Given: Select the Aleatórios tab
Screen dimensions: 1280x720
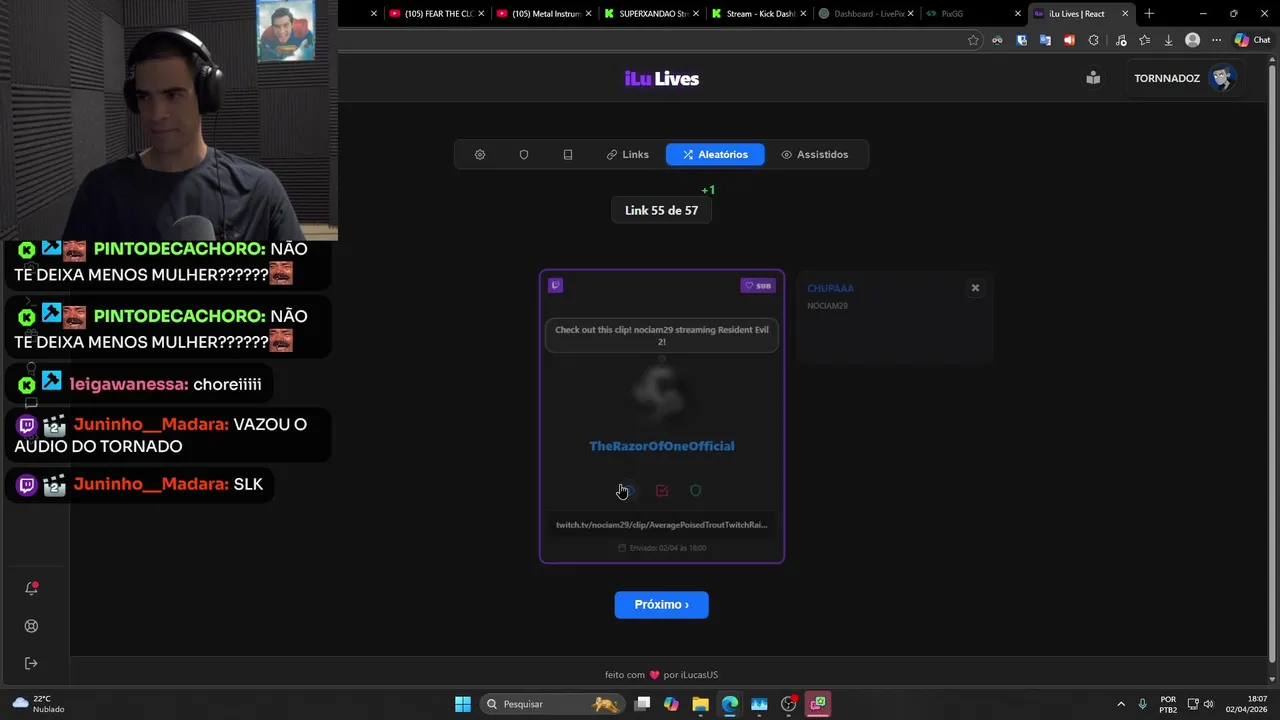Looking at the screenshot, I should pos(715,155).
